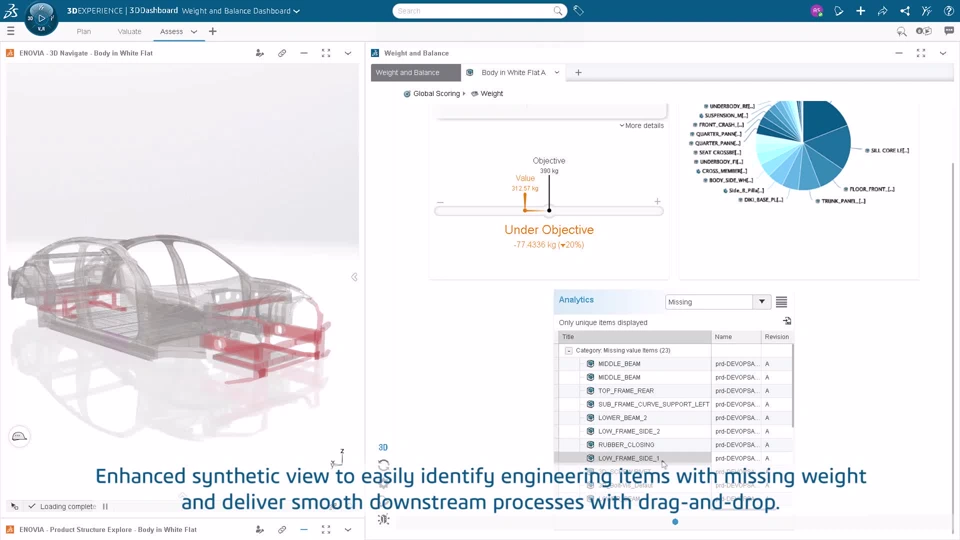Open Weight and Balance widget chevron menu

click(943, 53)
